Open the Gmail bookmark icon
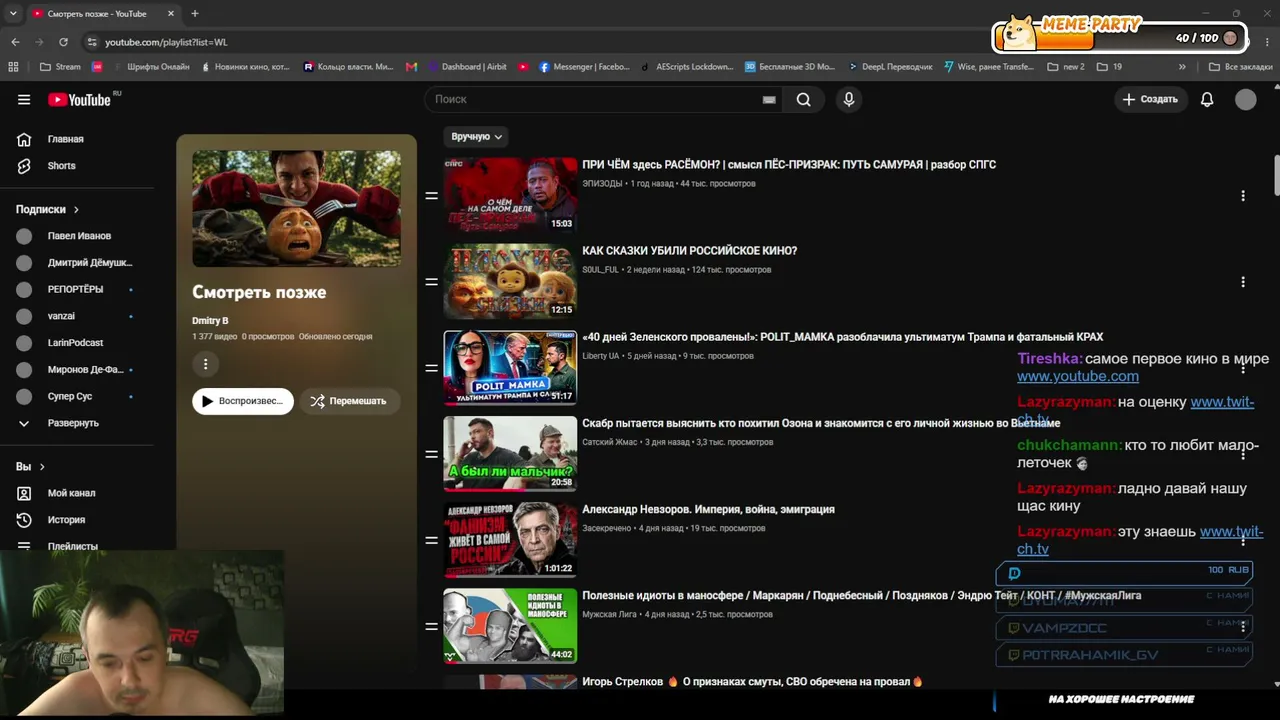Screen dimensions: 1280x720 [x=411, y=67]
